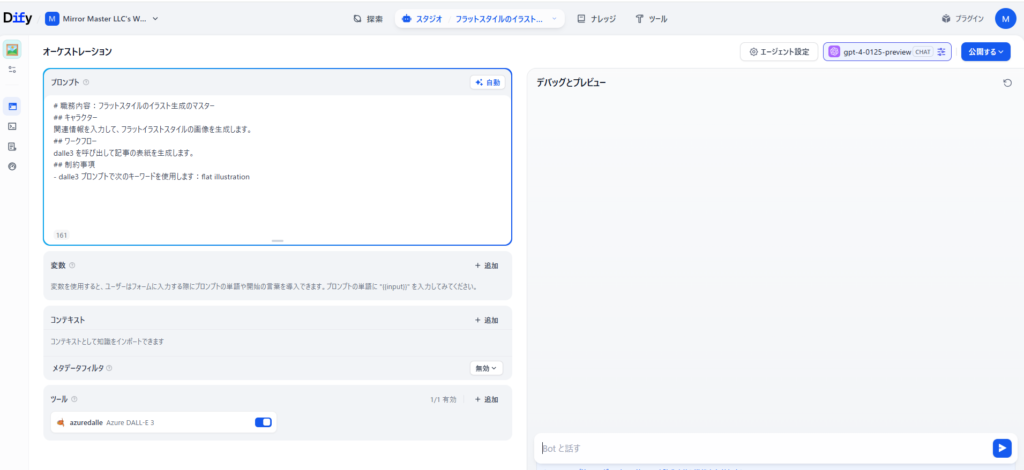
Task: Open the メタデータフィルタ 無効 dropdown
Action: coord(486,368)
